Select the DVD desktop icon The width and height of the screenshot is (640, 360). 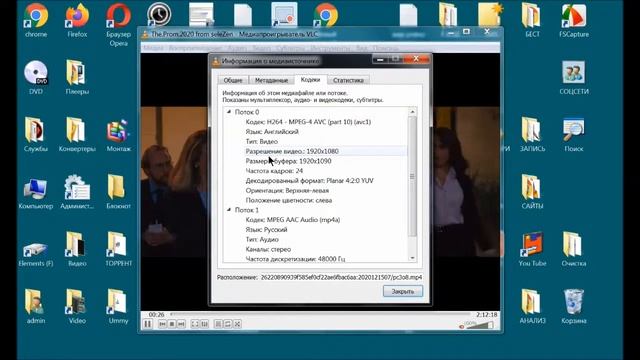click(36, 78)
